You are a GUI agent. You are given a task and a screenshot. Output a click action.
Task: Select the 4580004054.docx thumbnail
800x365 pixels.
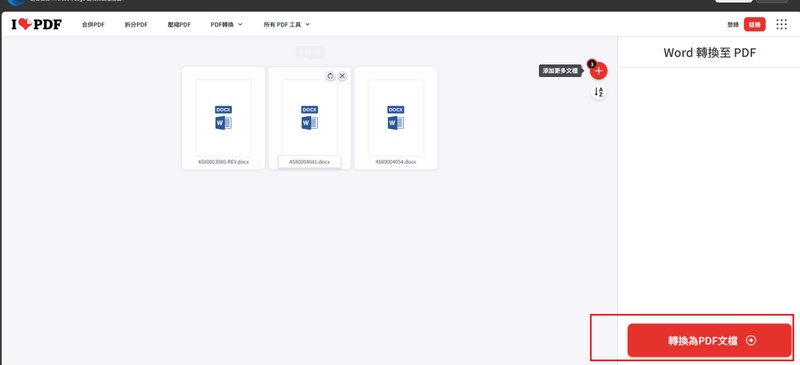click(x=396, y=118)
